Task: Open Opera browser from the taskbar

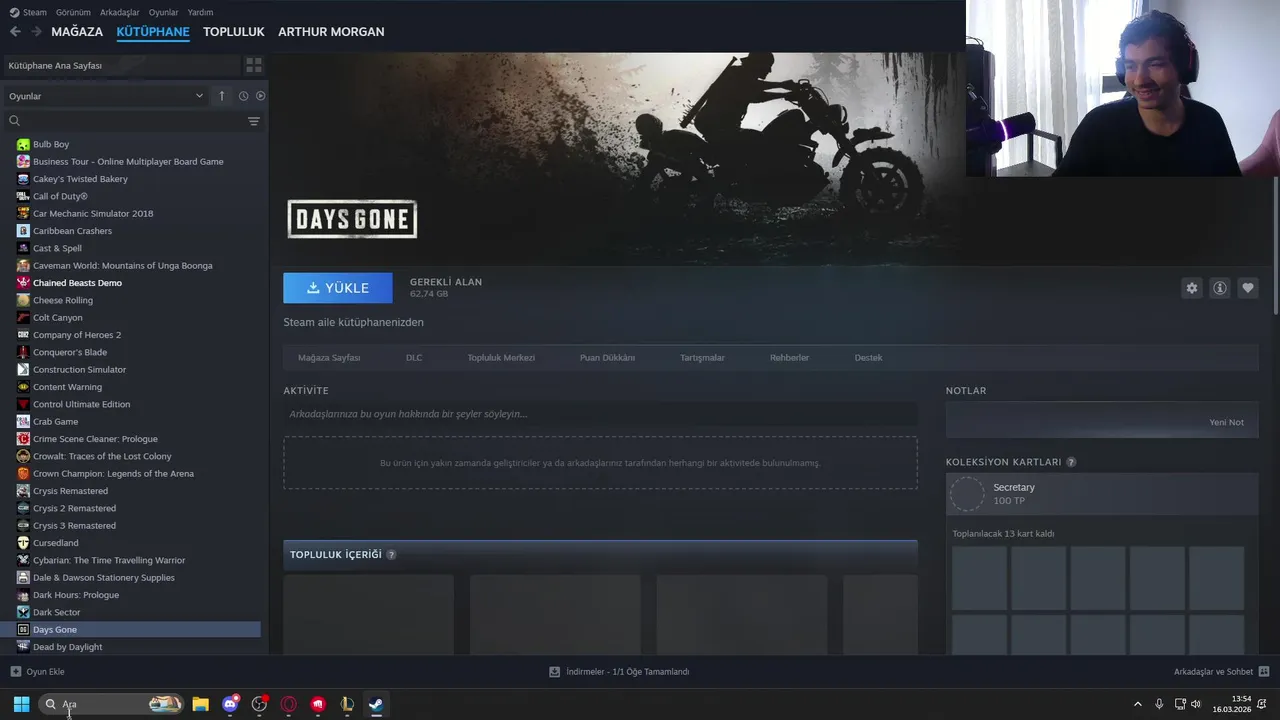Action: click(x=288, y=704)
